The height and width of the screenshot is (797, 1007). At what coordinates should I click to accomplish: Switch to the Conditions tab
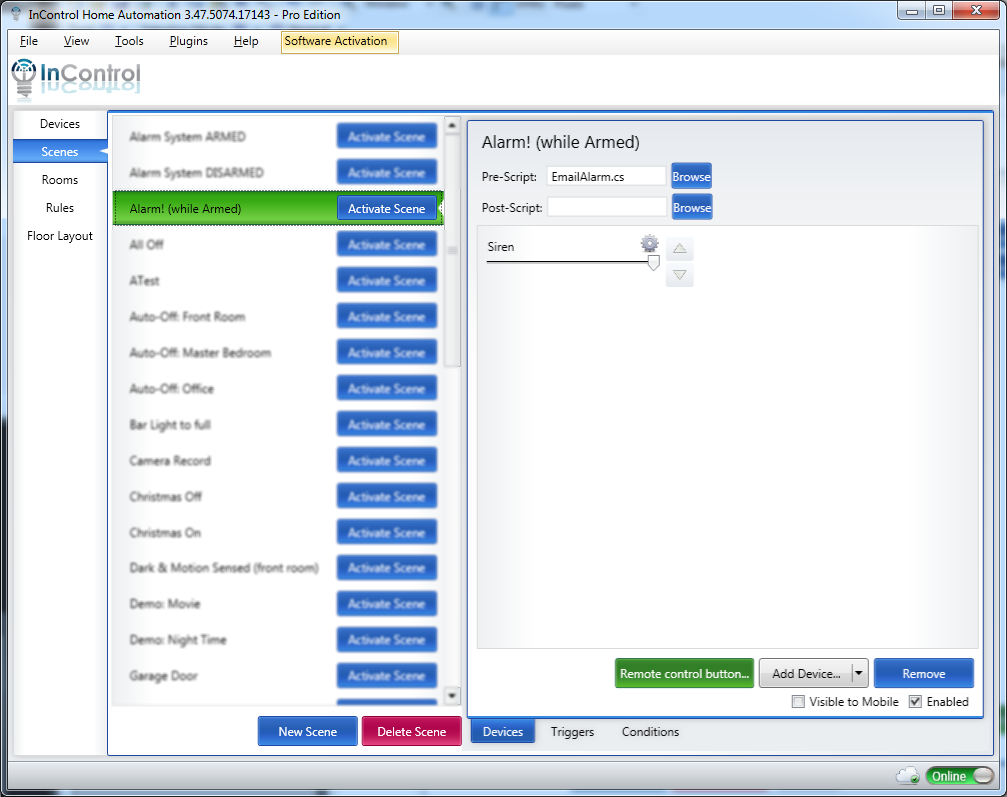(x=650, y=732)
